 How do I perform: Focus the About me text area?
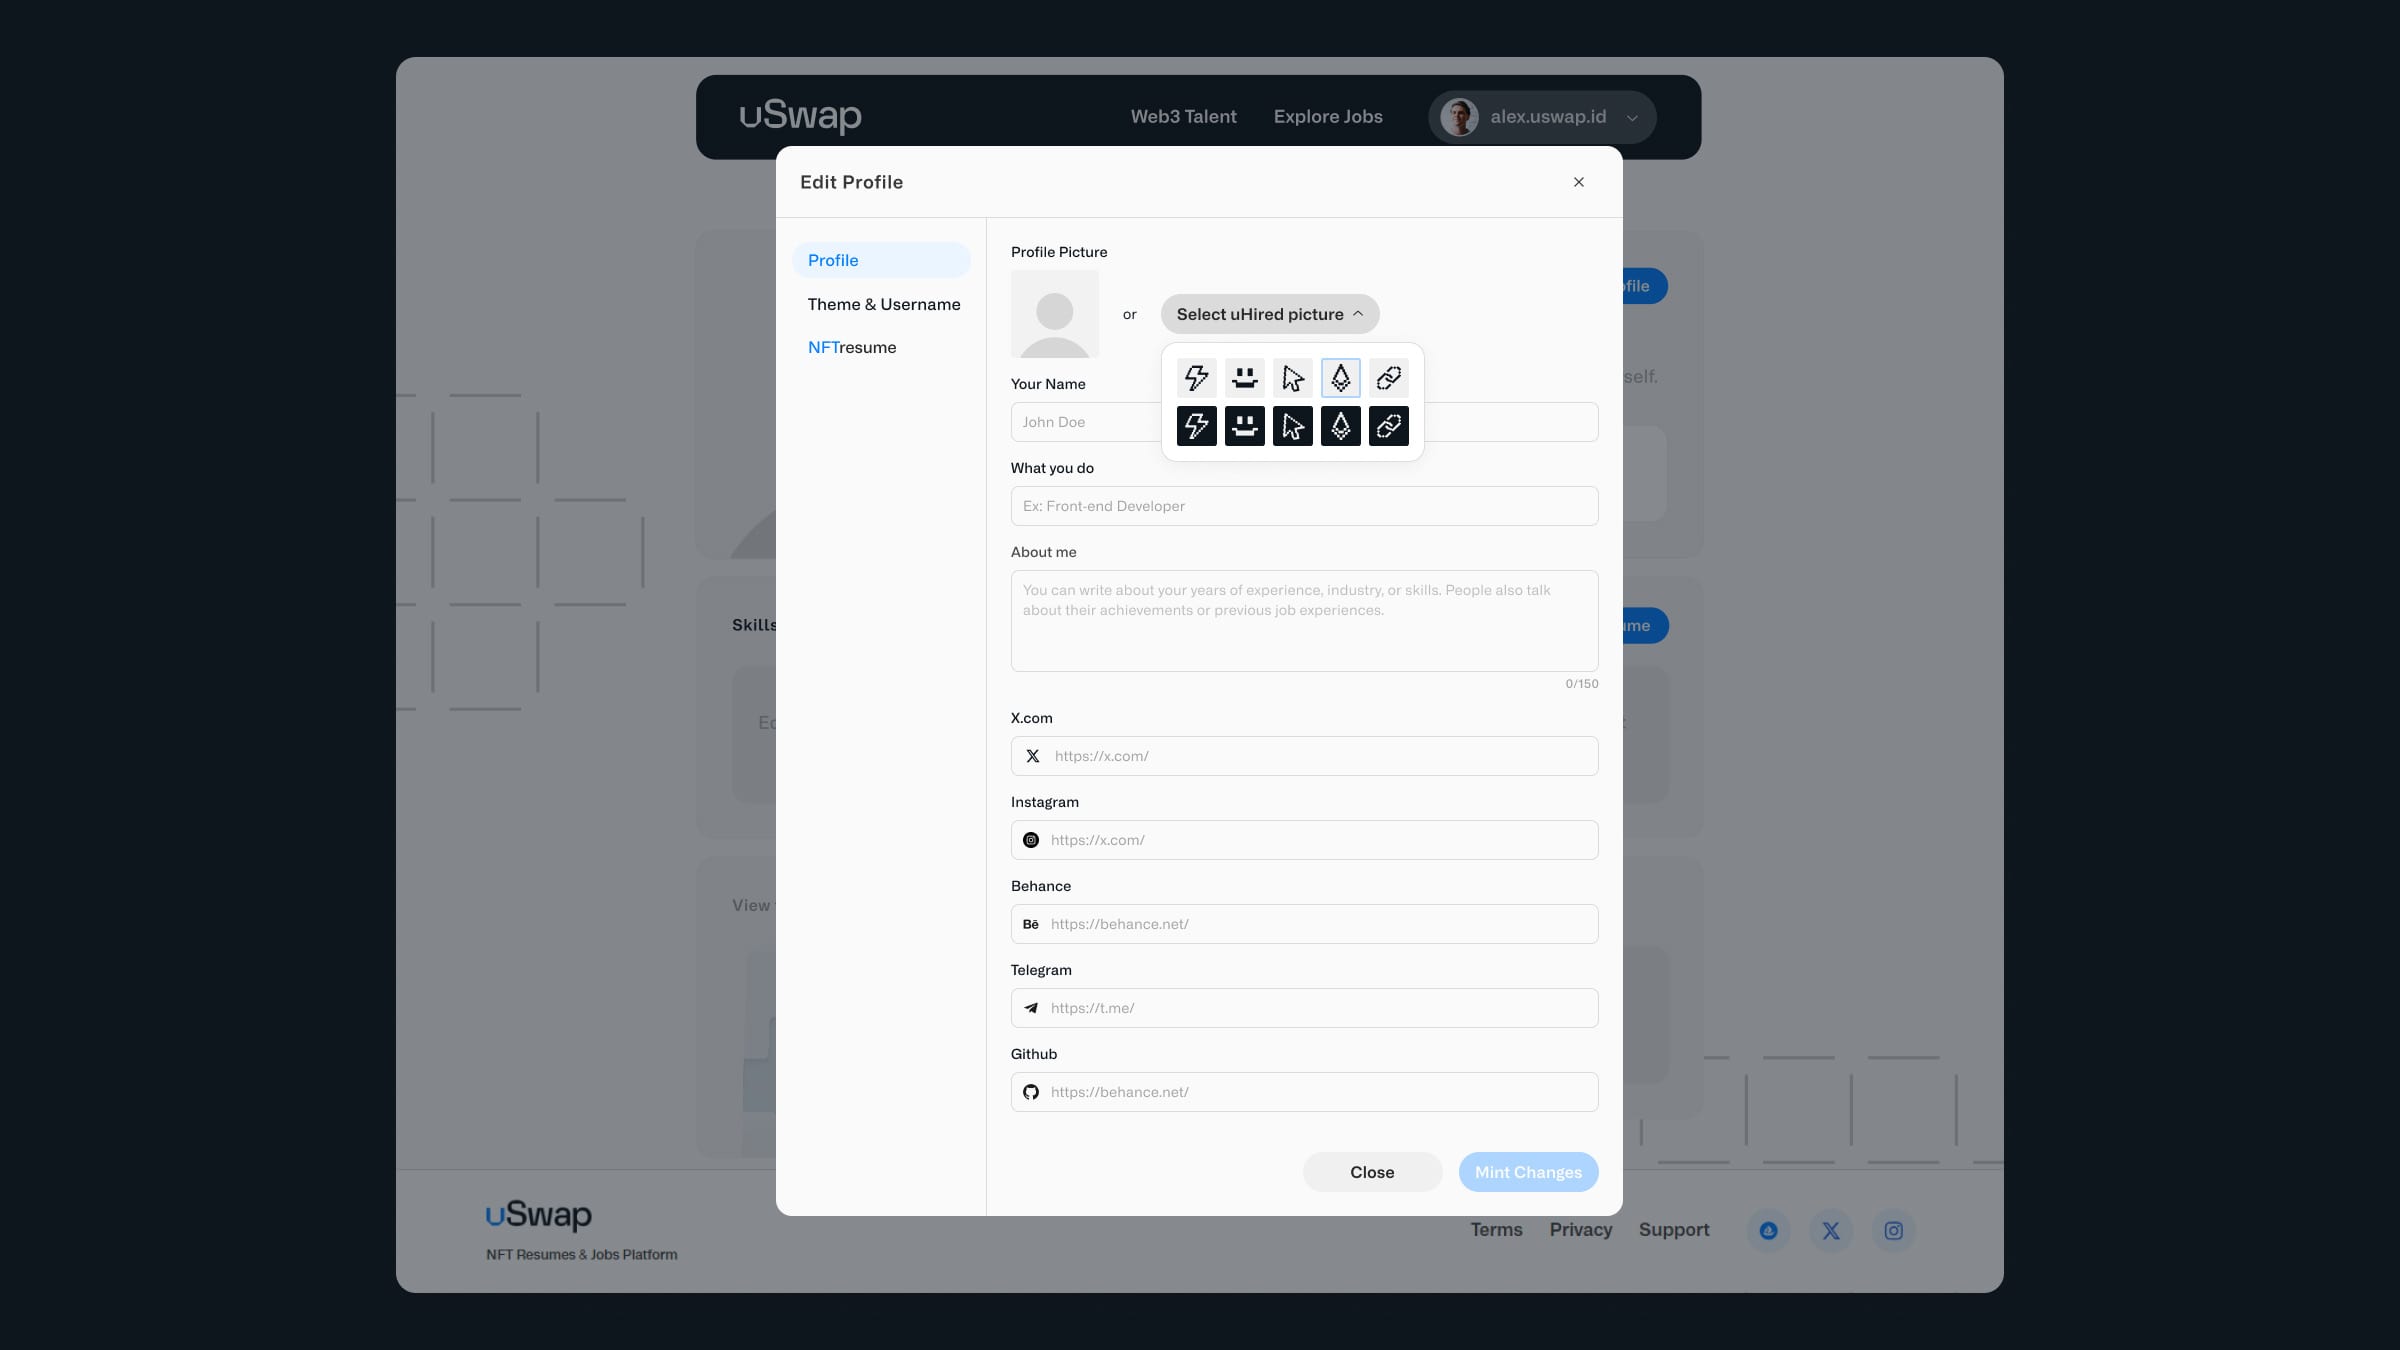(1304, 621)
